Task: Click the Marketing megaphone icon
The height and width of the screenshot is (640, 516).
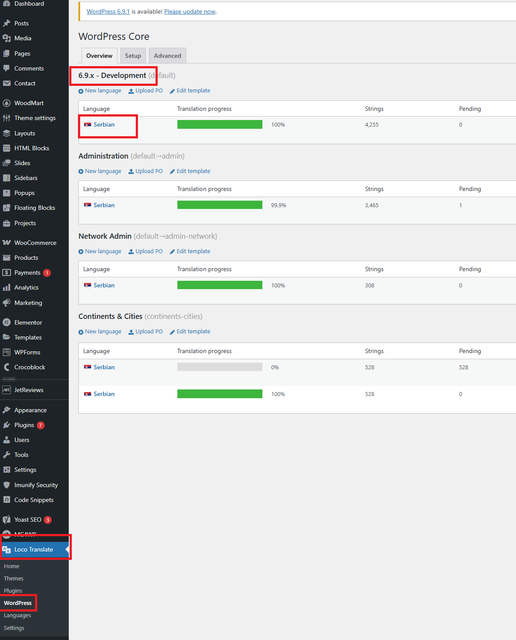Action: [x=7, y=303]
